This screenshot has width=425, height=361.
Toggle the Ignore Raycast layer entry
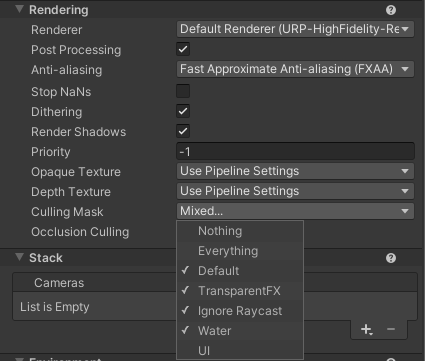[x=240, y=311]
